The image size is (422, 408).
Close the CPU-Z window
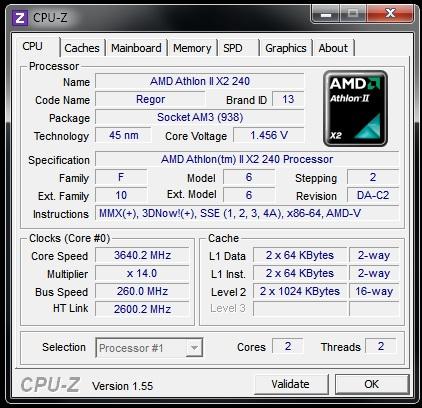click(x=390, y=14)
